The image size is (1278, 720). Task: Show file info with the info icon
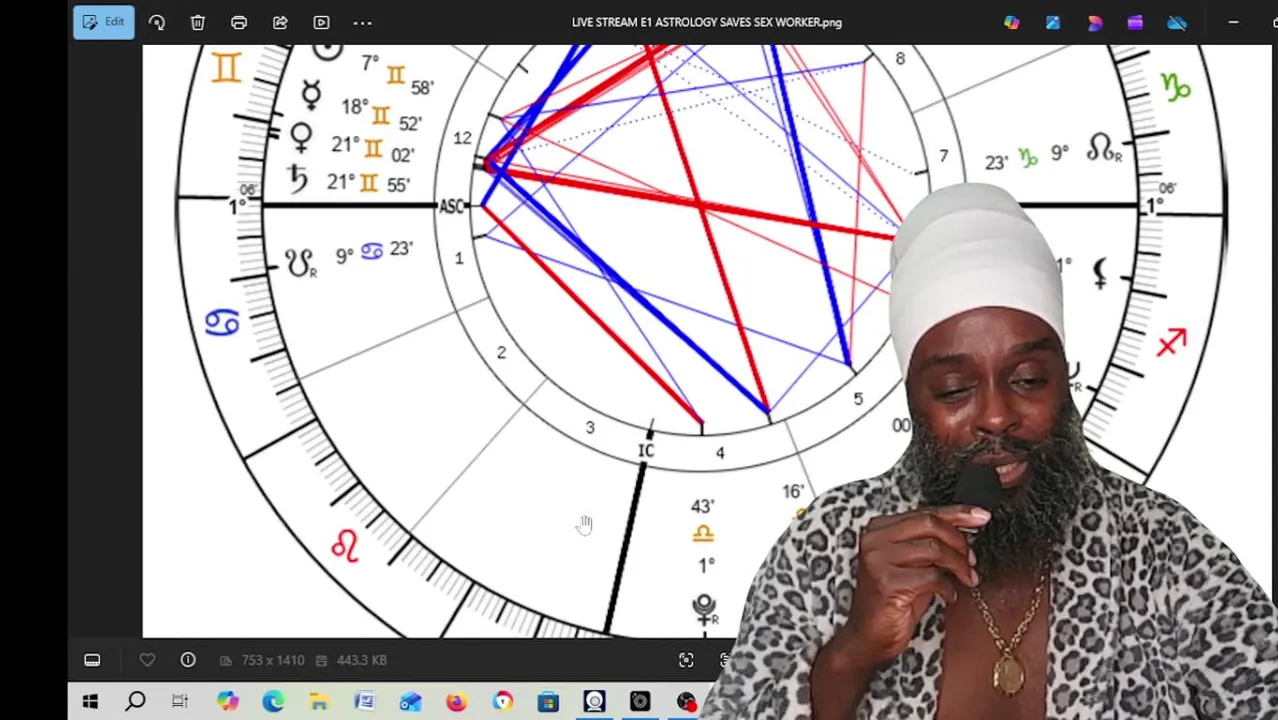tap(188, 660)
